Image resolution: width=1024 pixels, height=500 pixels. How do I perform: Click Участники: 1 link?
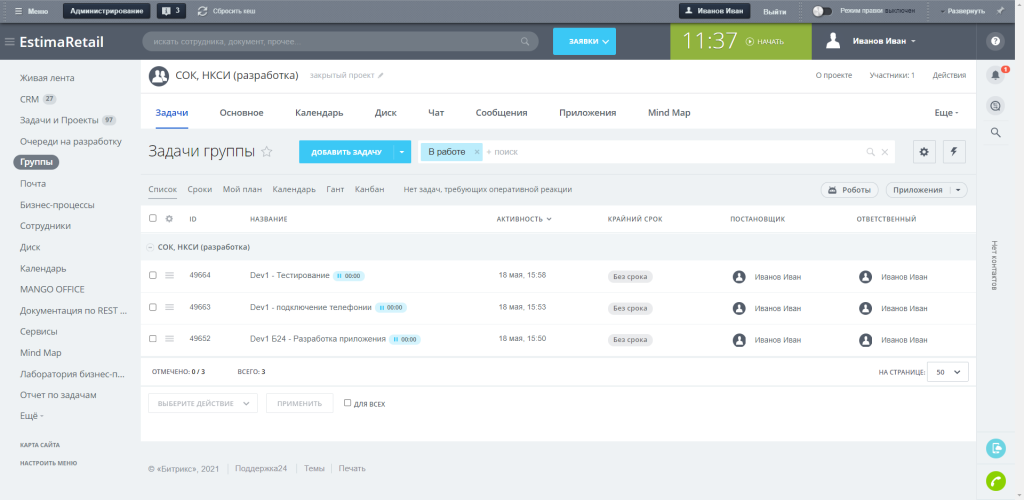(x=892, y=75)
